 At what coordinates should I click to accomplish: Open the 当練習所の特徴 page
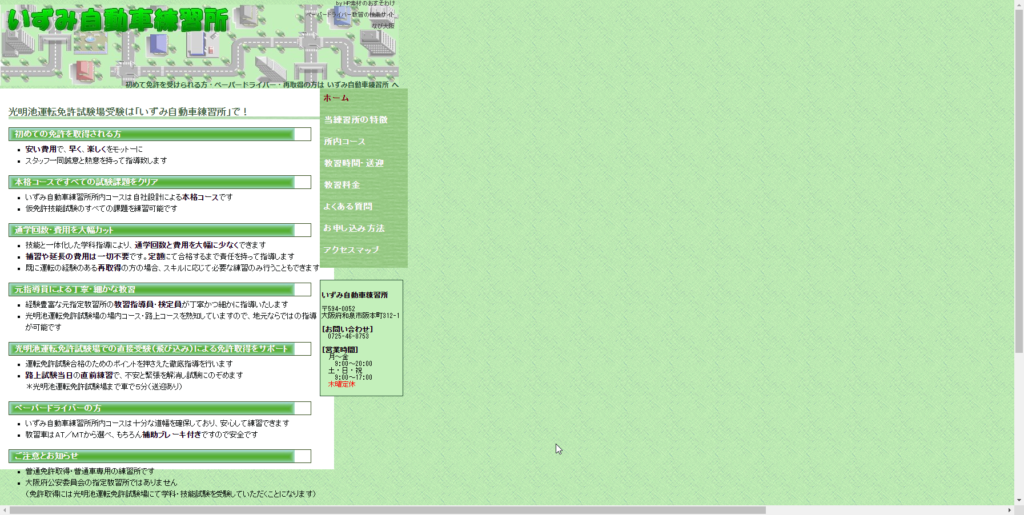355,120
